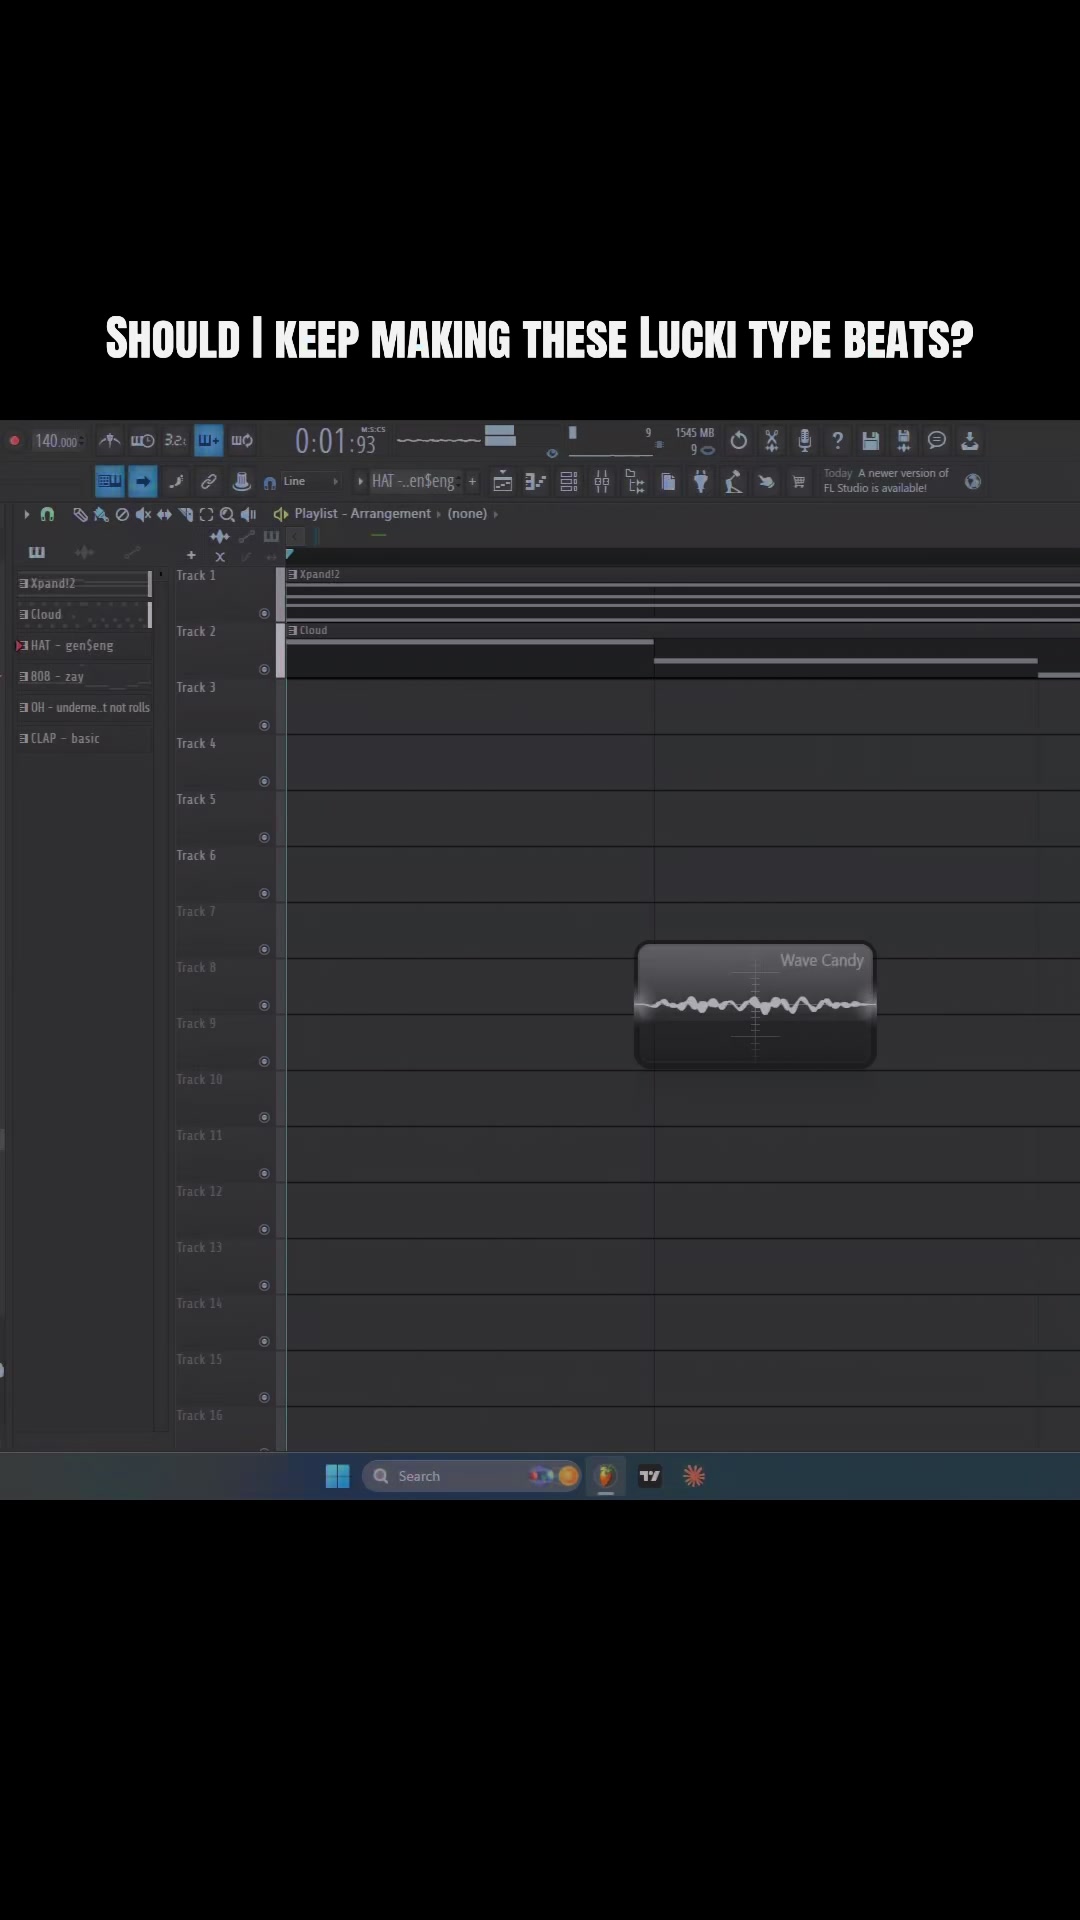Open Windows Start menu
Image resolution: width=1080 pixels, height=1920 pixels.
[x=338, y=1476]
